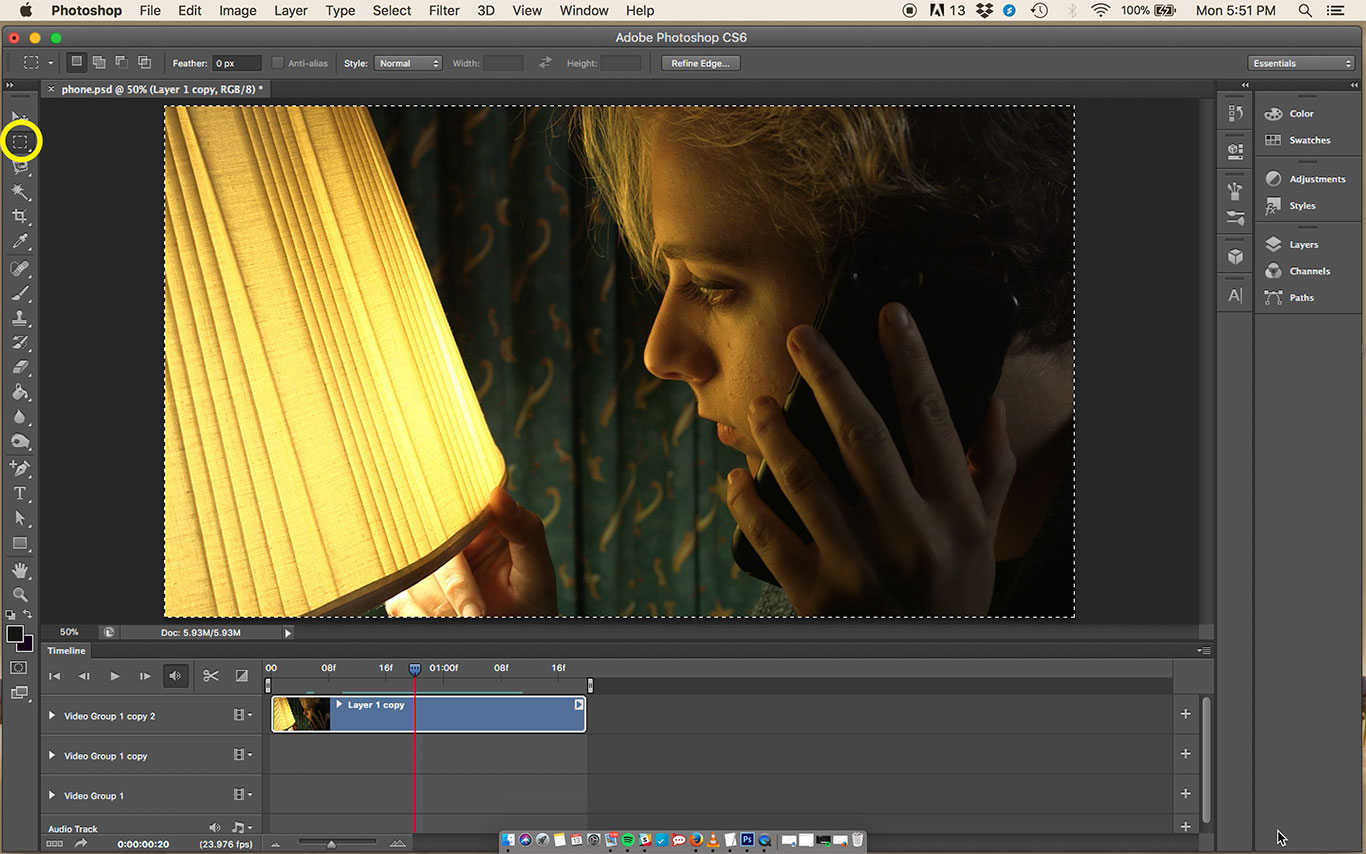Screen dimensions: 1366x854
Task: Select the Pen tool
Action: pyautogui.click(x=20, y=468)
